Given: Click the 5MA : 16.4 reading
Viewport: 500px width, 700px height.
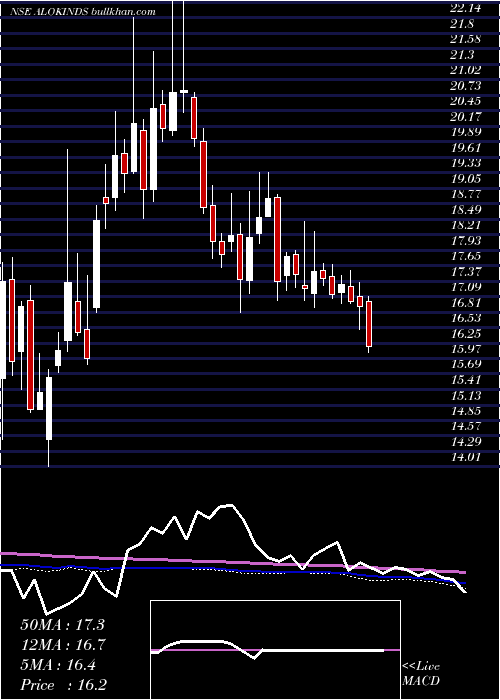Looking at the screenshot, I should coord(58,665).
